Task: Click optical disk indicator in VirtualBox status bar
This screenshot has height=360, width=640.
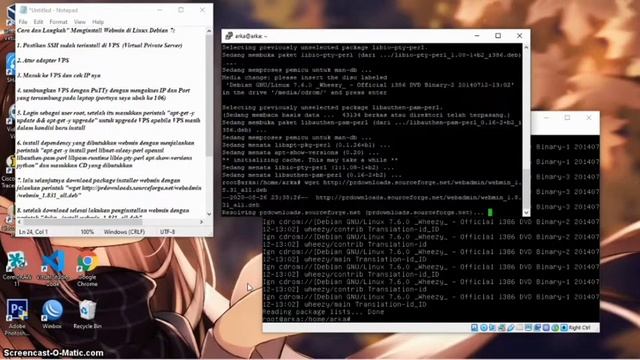Action: point(484,328)
